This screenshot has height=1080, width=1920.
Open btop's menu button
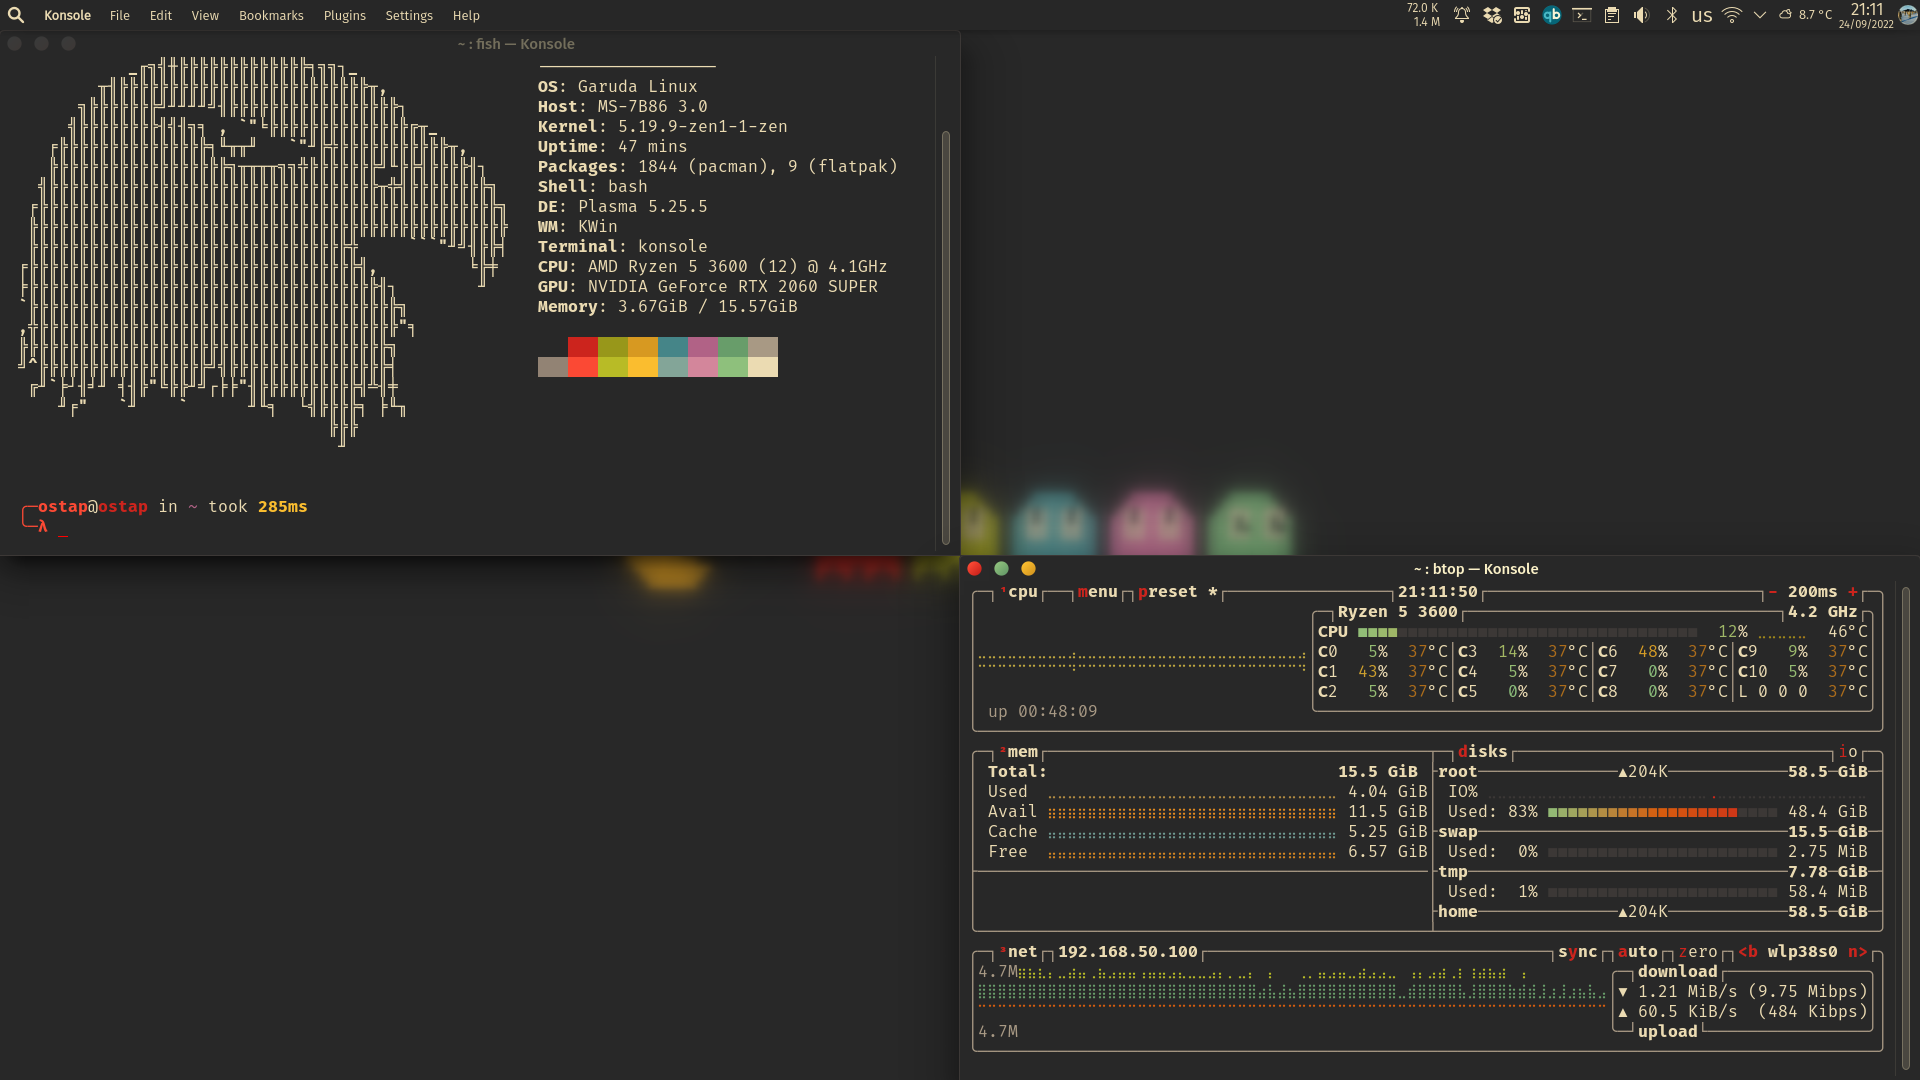coord(1098,591)
